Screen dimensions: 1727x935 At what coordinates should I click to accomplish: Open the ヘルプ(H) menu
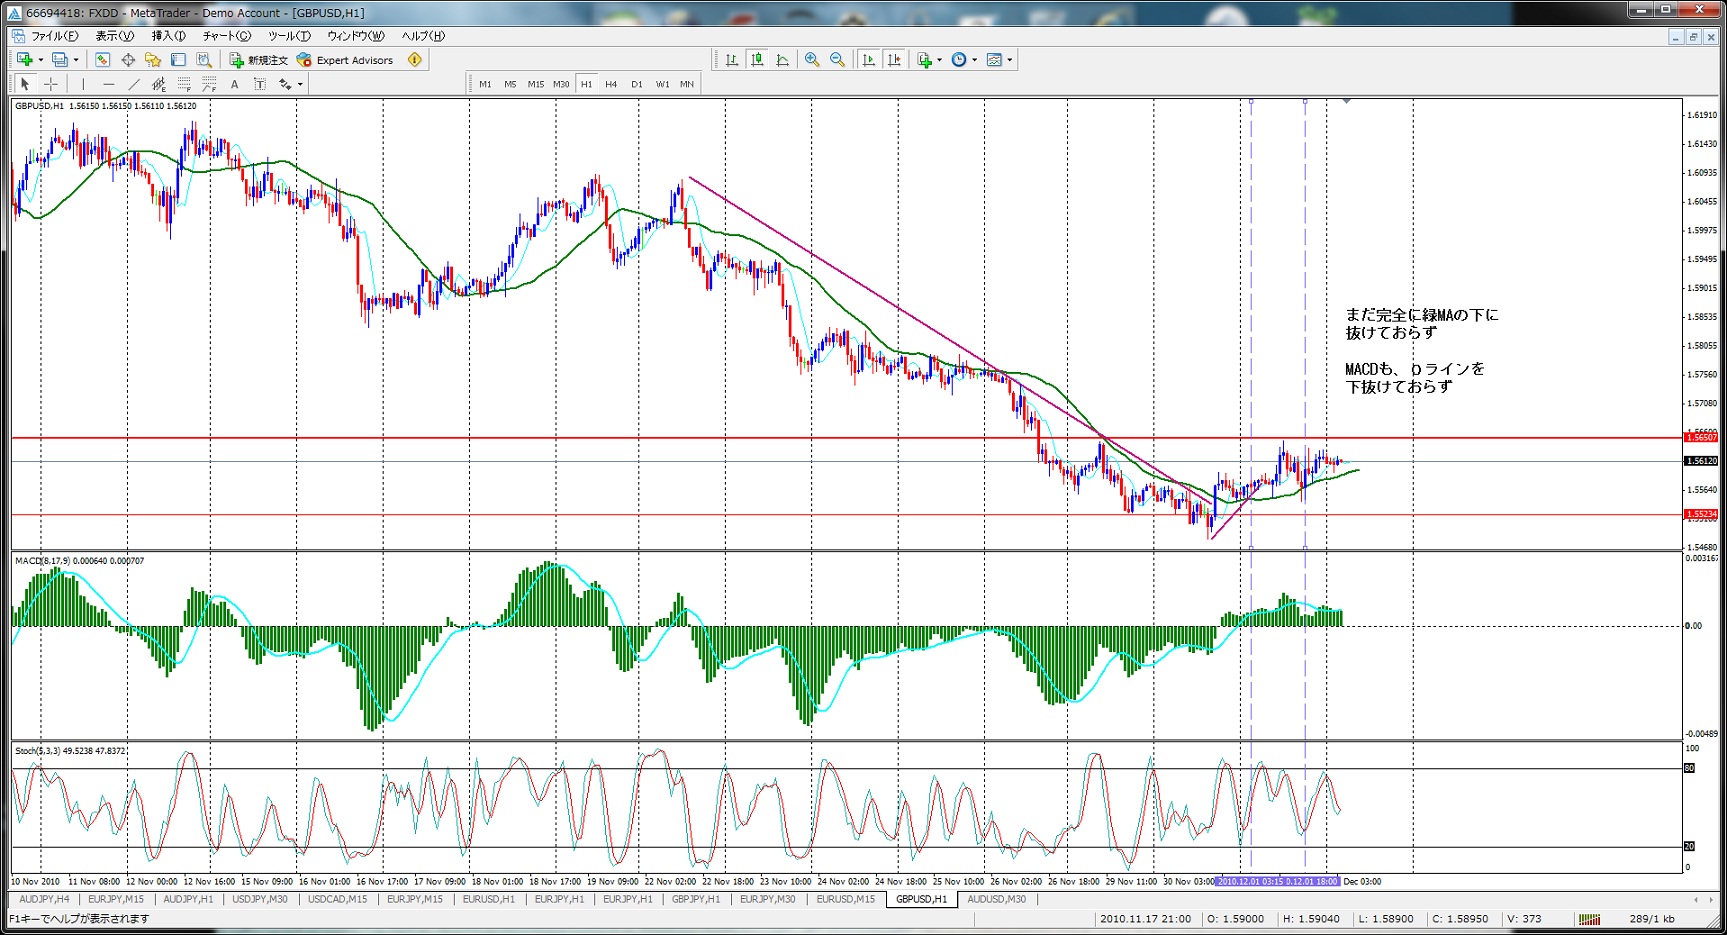click(423, 36)
